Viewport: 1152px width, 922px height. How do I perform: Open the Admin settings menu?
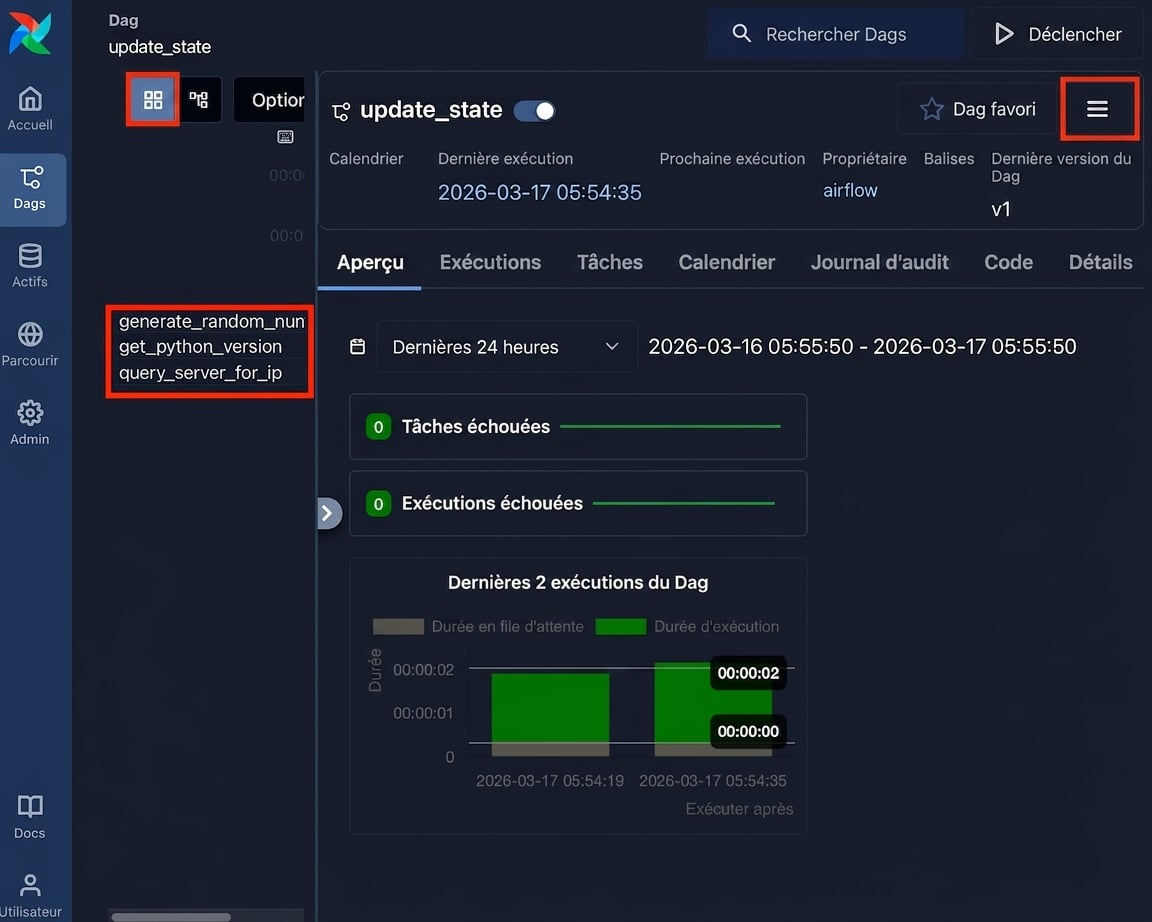(30, 423)
